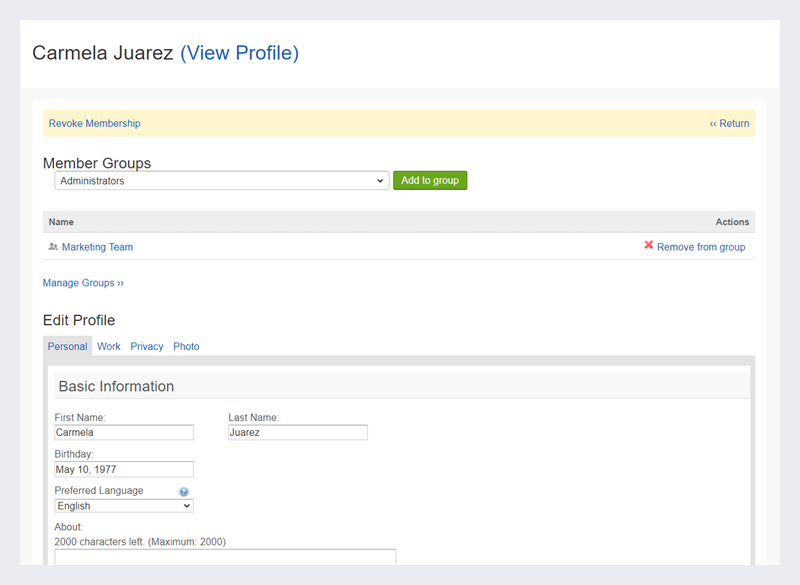Click the Preferred Language help icon

pos(184,492)
